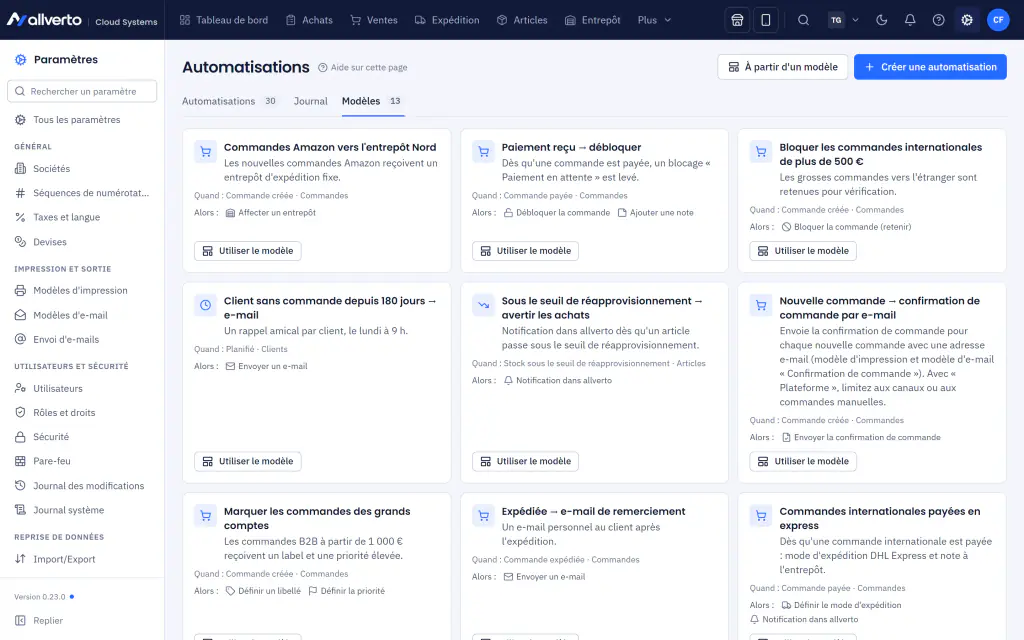Open Aide sur cette page
The width and height of the screenshot is (1024, 640).
click(362, 67)
